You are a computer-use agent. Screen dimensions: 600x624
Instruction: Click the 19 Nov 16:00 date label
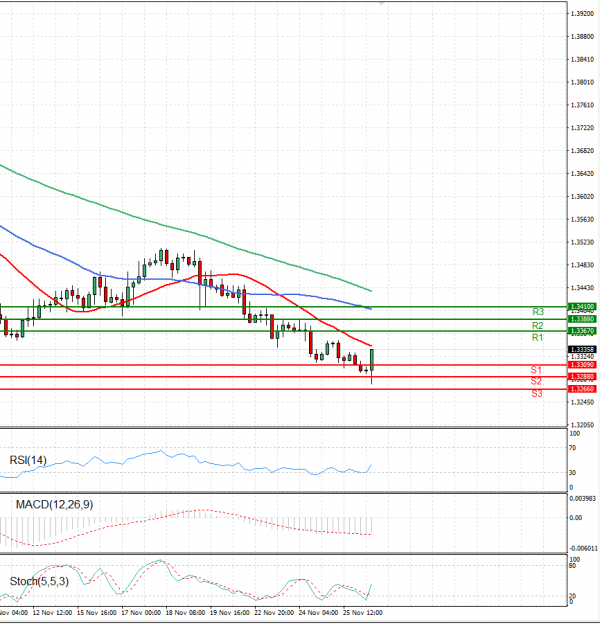[230, 613]
